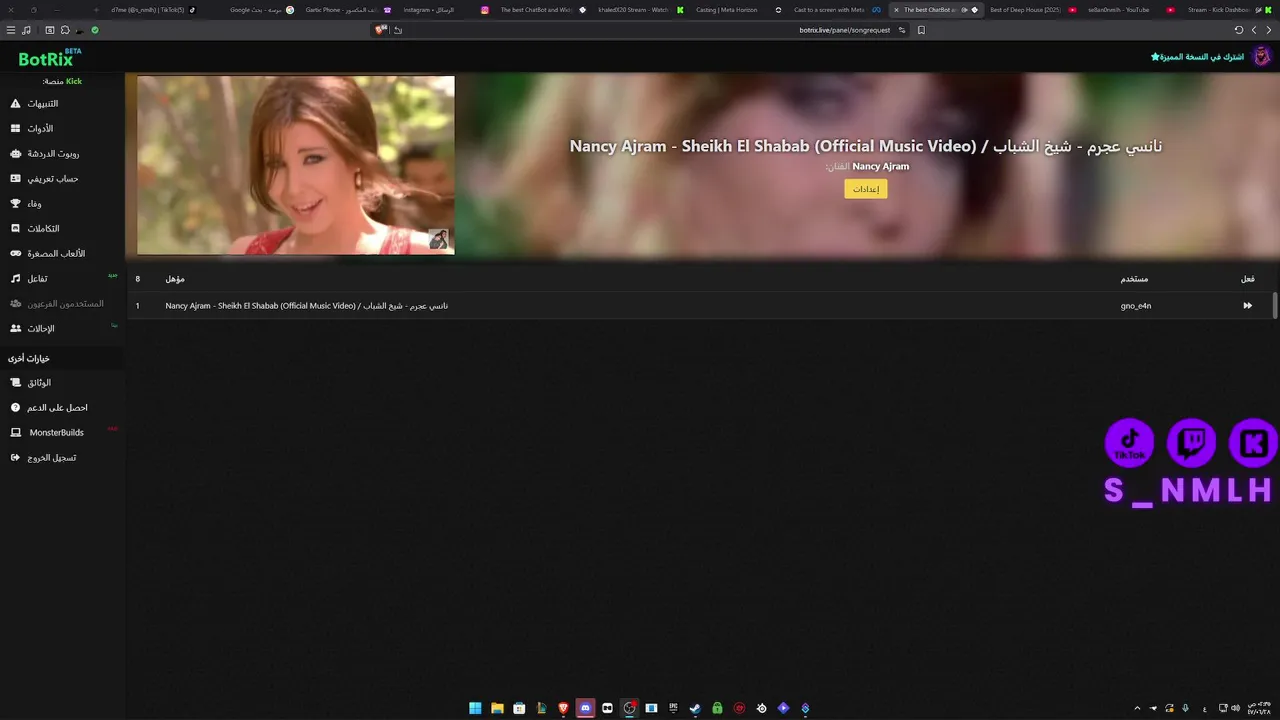Open get support (احصل على الدعم) page
The image size is (1280, 720).
pos(49,408)
